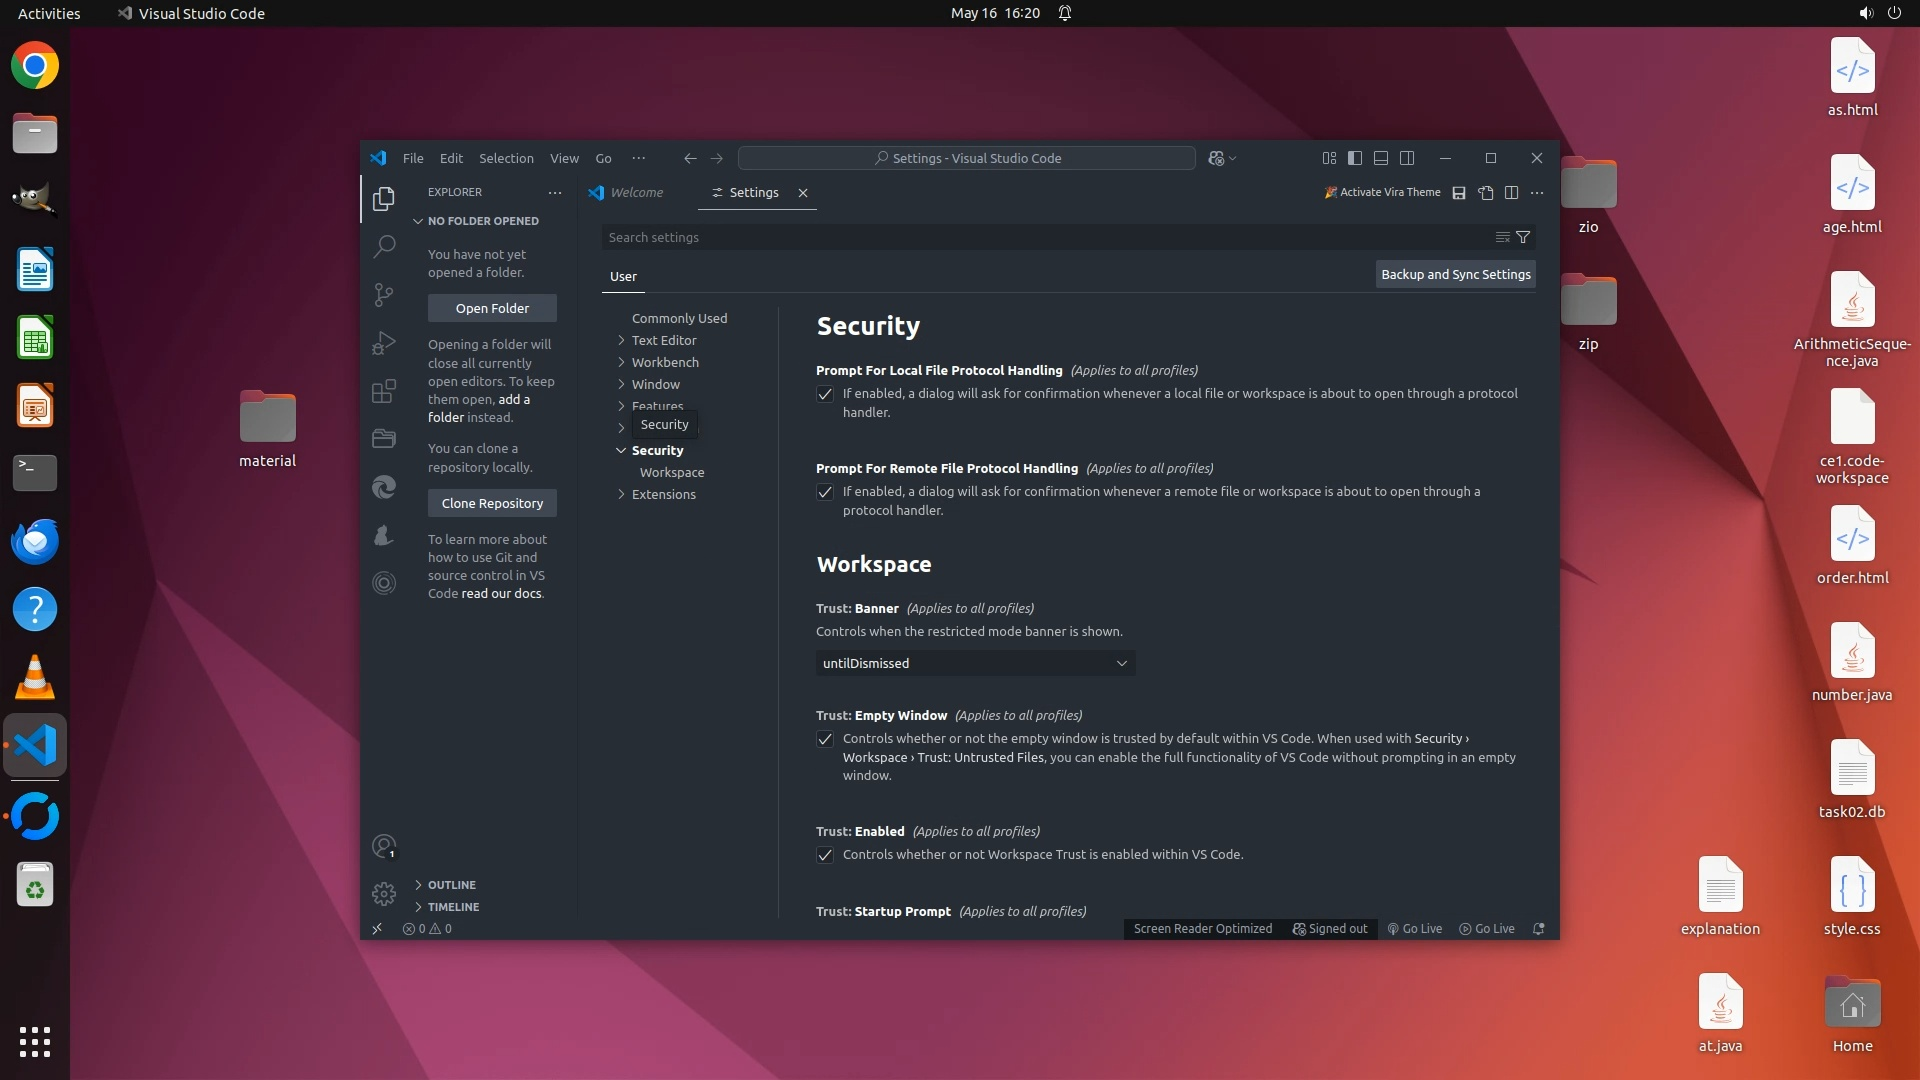Expand the Text Editor settings category
Image resolution: width=1920 pixels, height=1080 pixels.
pyautogui.click(x=663, y=340)
